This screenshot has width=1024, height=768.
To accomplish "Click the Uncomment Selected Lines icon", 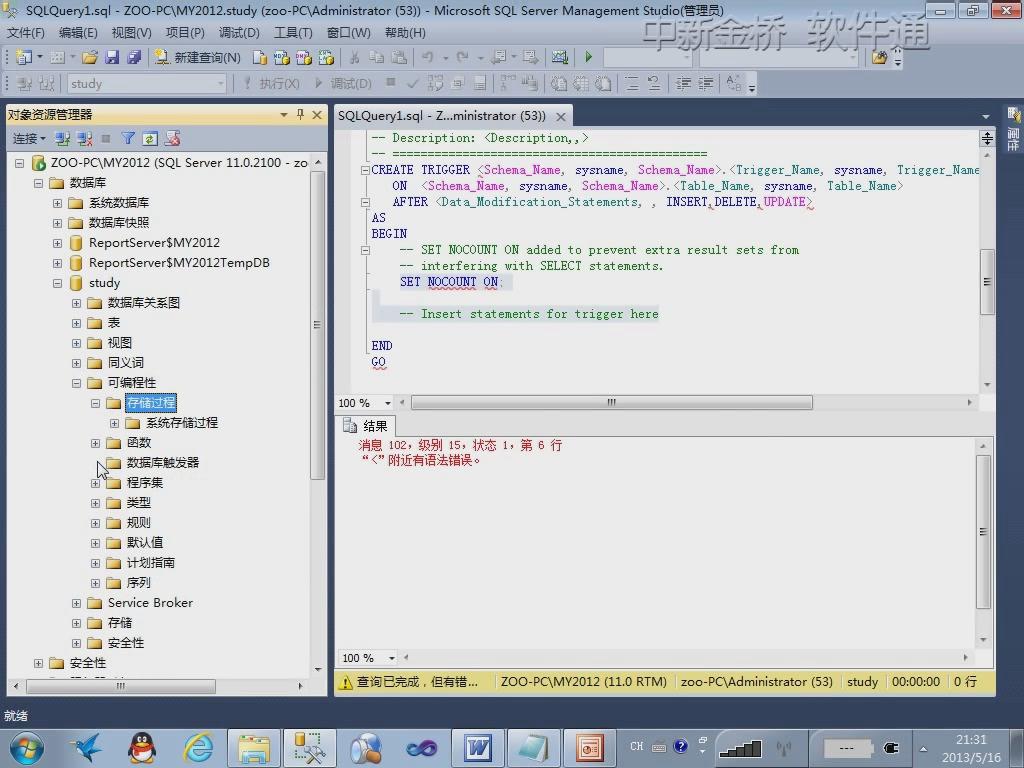I will [x=654, y=83].
